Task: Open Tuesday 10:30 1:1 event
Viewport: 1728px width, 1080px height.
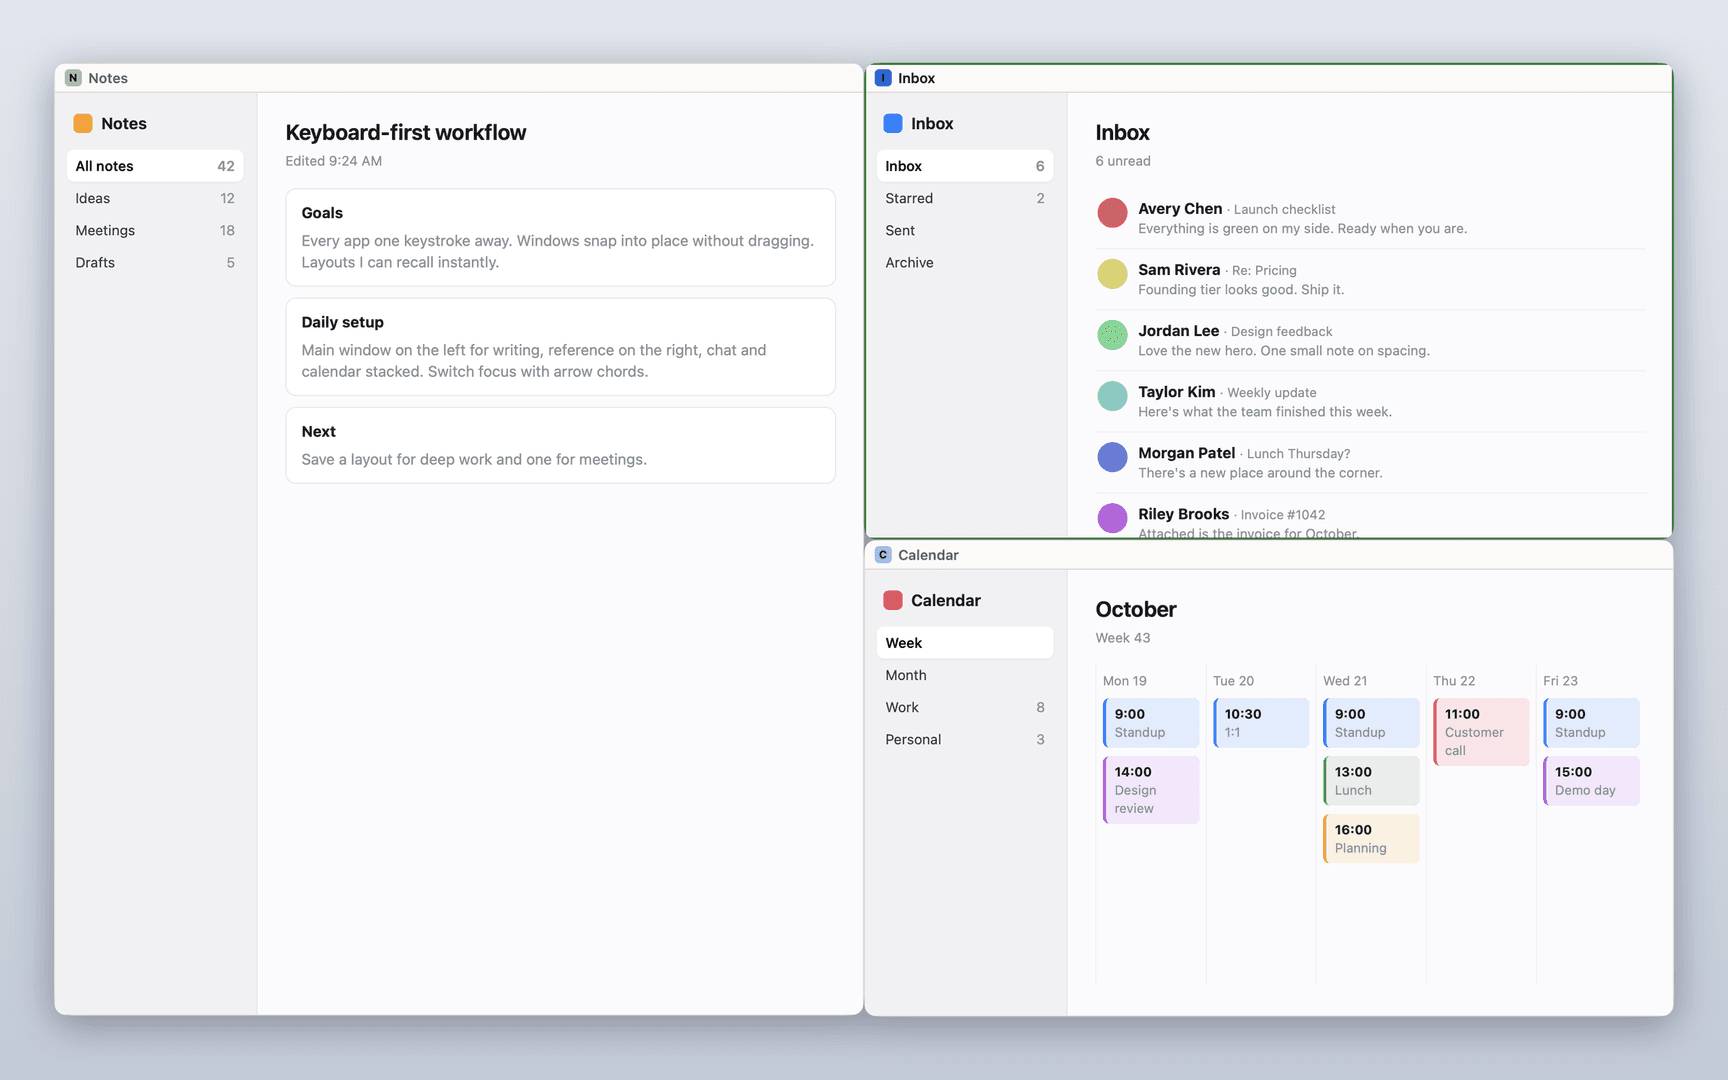Action: 1261,723
